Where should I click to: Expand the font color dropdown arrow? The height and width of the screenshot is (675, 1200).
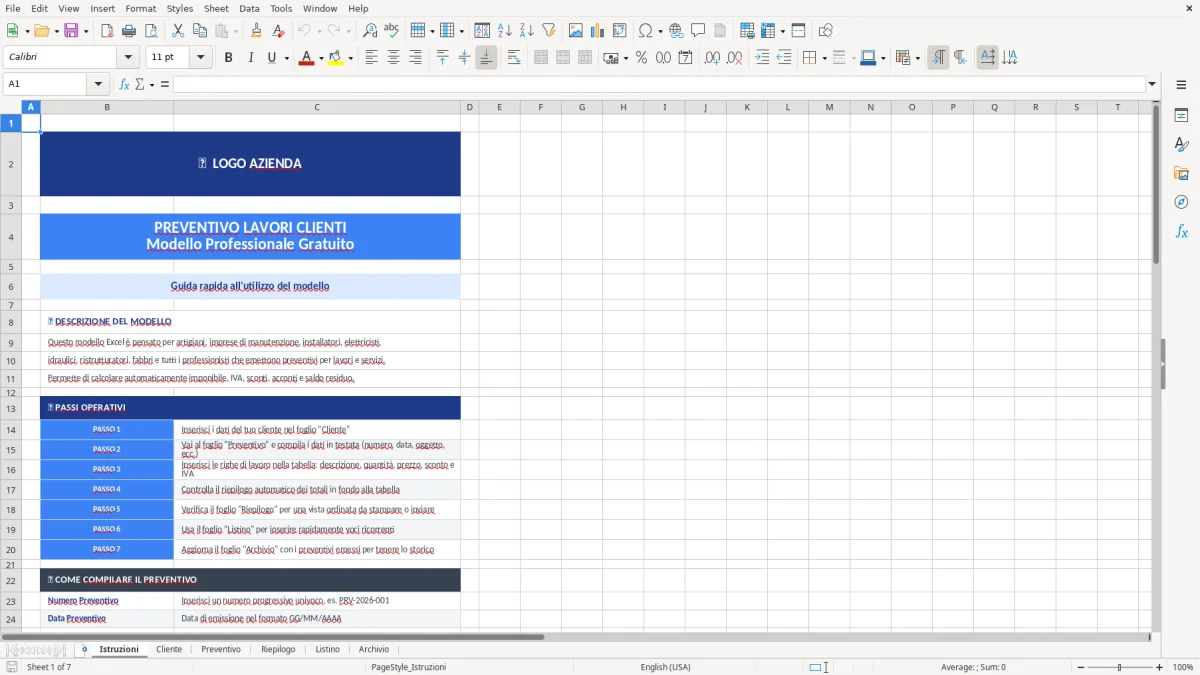click(320, 58)
